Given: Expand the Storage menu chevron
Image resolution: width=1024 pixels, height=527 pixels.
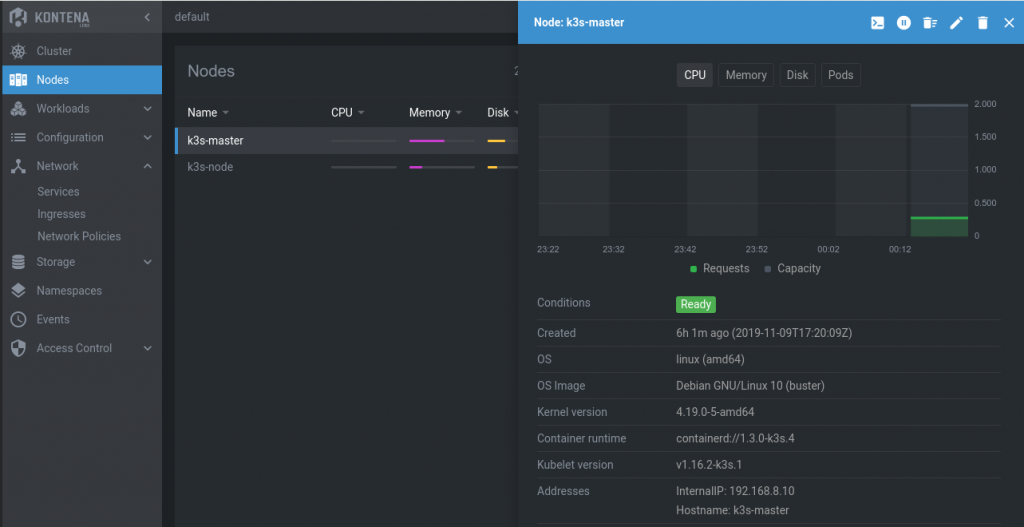Looking at the screenshot, I should pos(148,263).
